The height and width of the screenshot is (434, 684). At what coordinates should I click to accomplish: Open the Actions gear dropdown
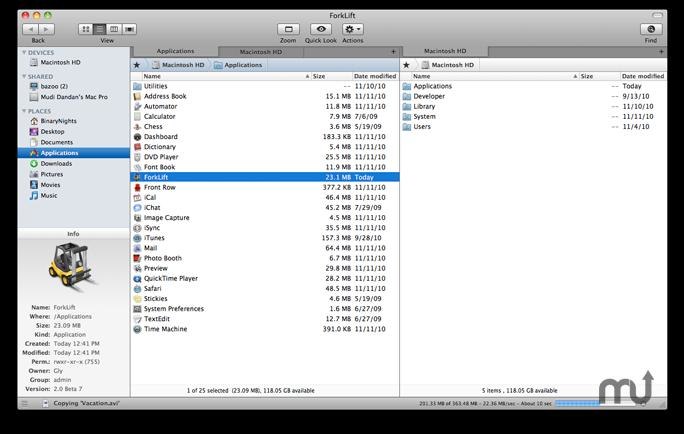(x=352, y=29)
